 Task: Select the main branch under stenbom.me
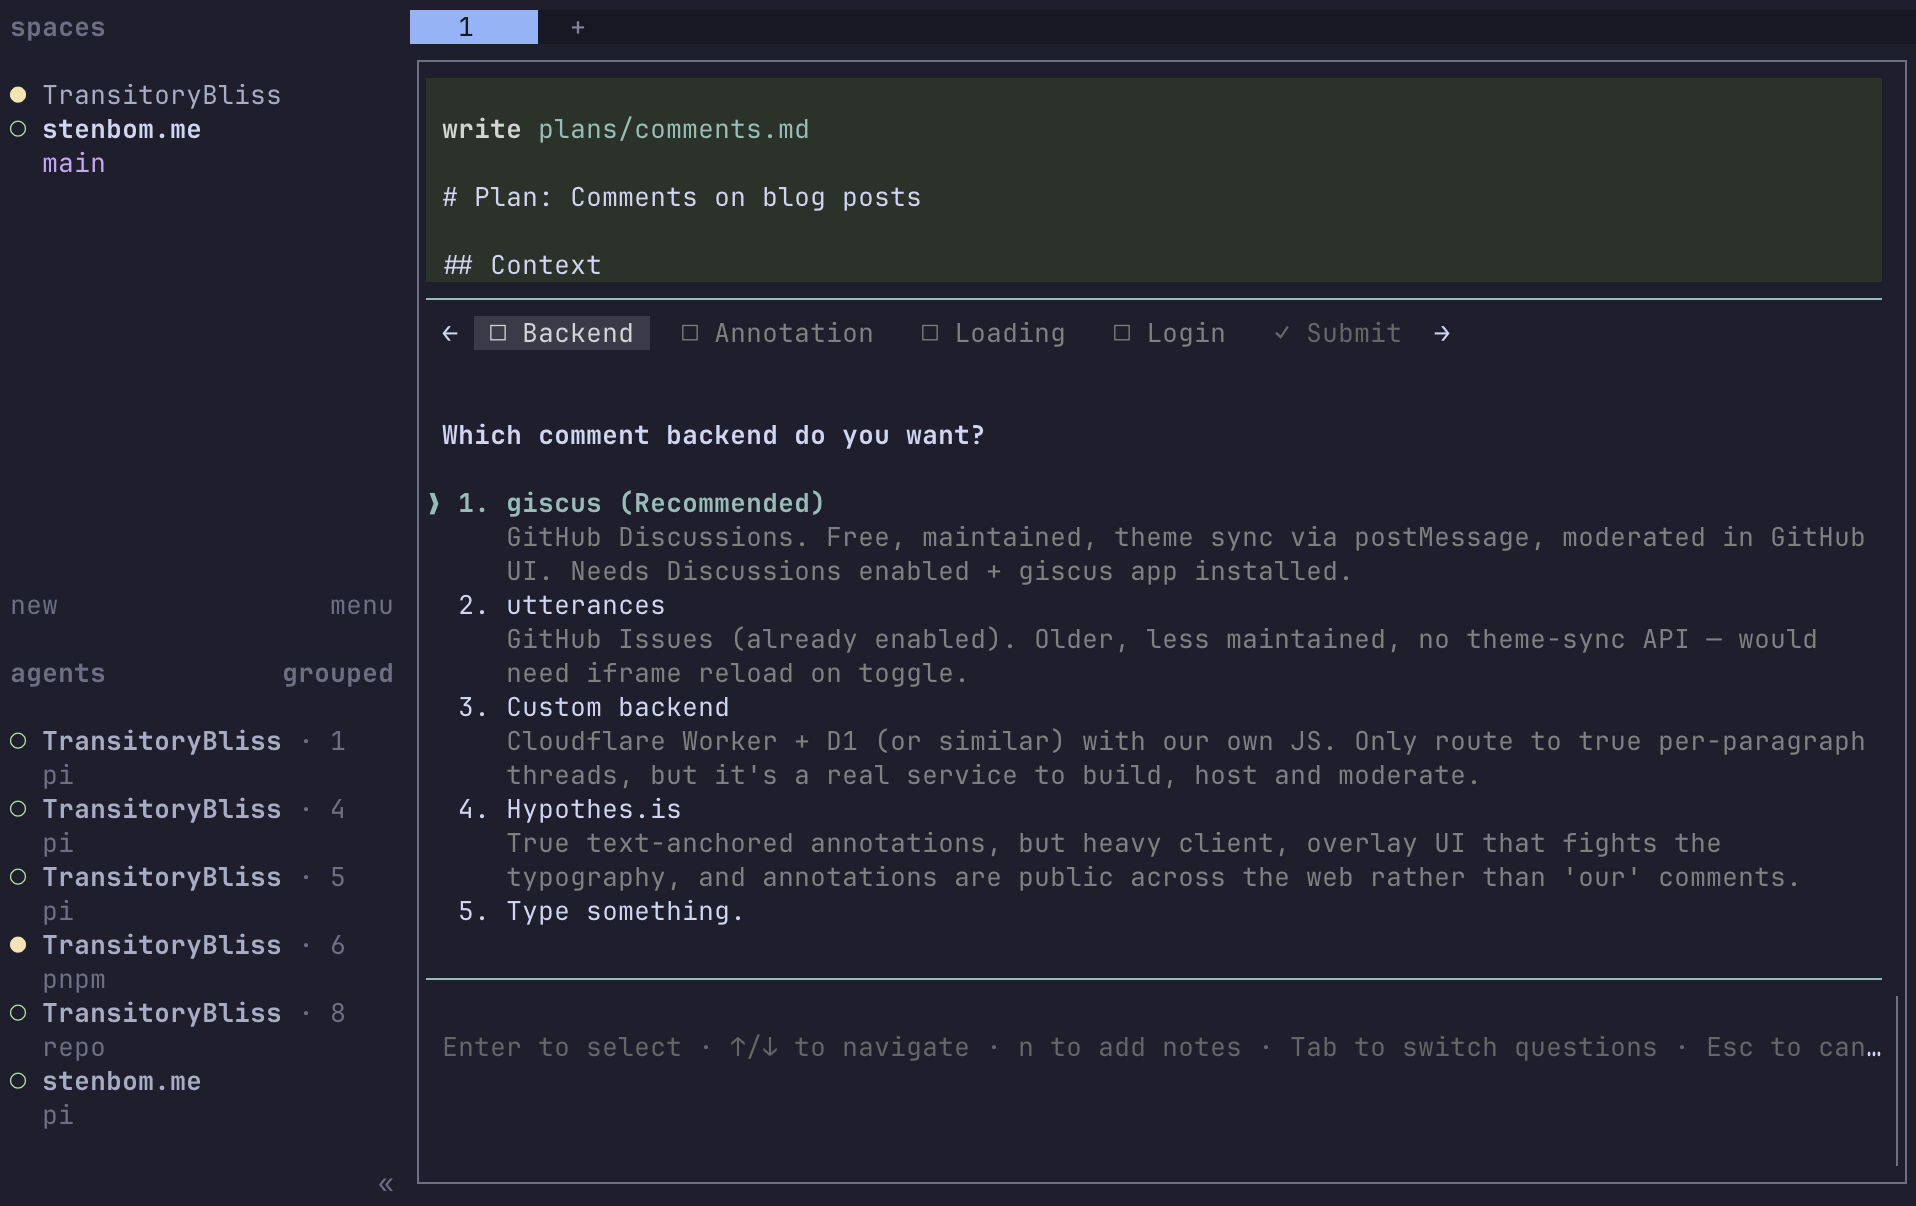click(74, 164)
